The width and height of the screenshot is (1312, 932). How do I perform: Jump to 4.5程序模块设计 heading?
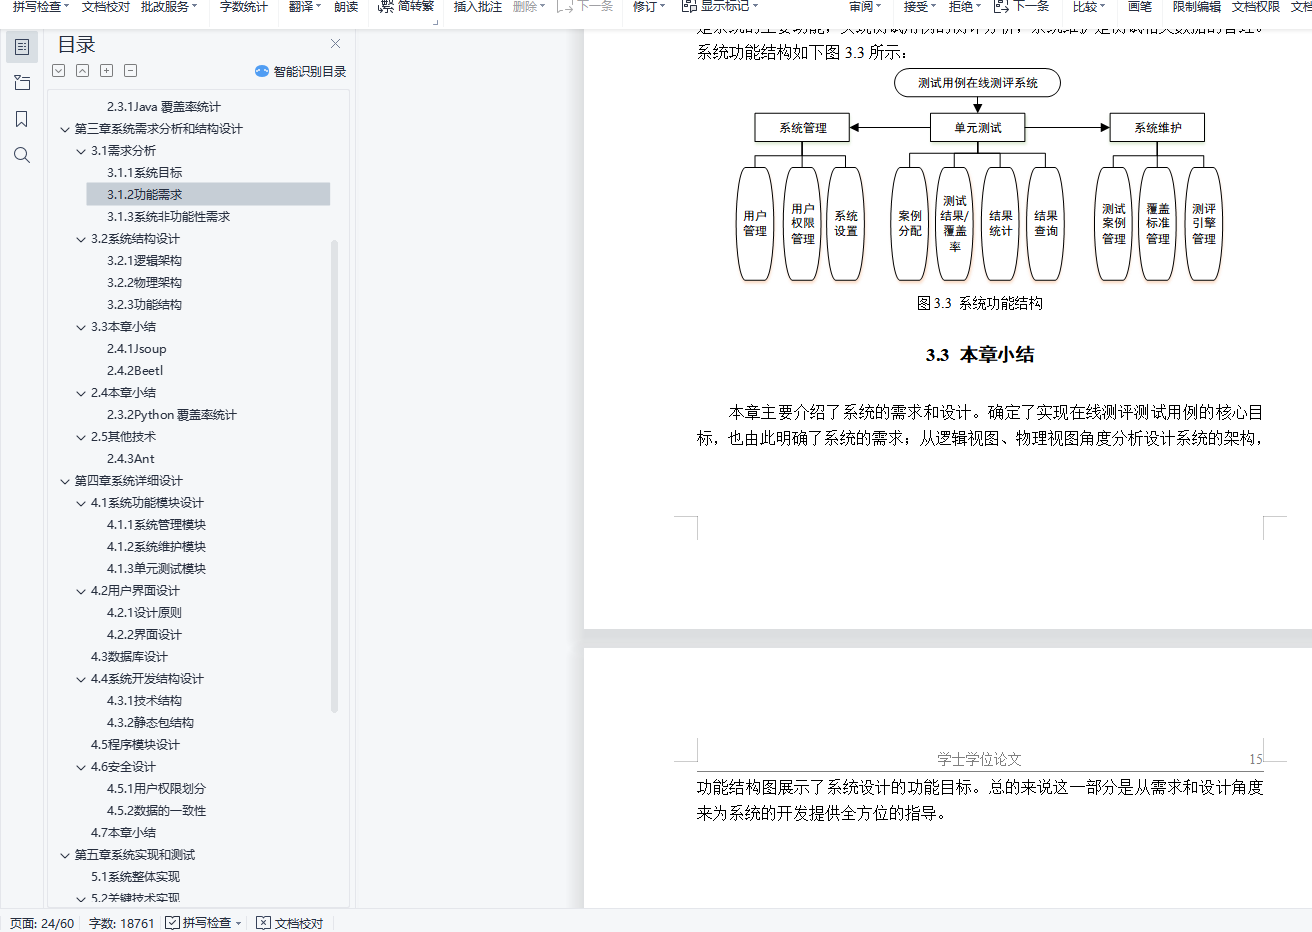tap(135, 745)
